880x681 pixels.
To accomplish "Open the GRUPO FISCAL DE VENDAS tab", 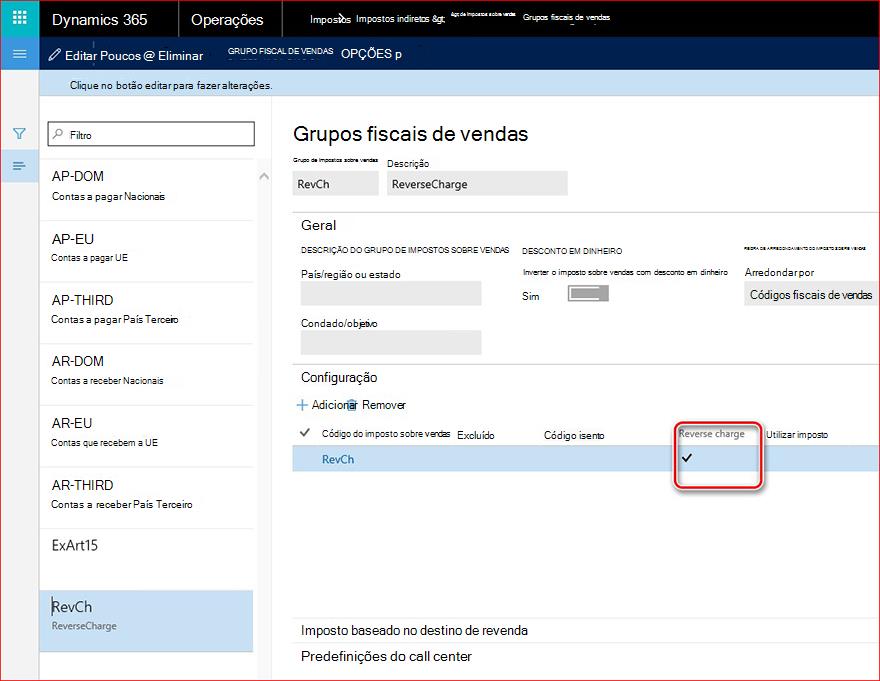I will point(281,51).
